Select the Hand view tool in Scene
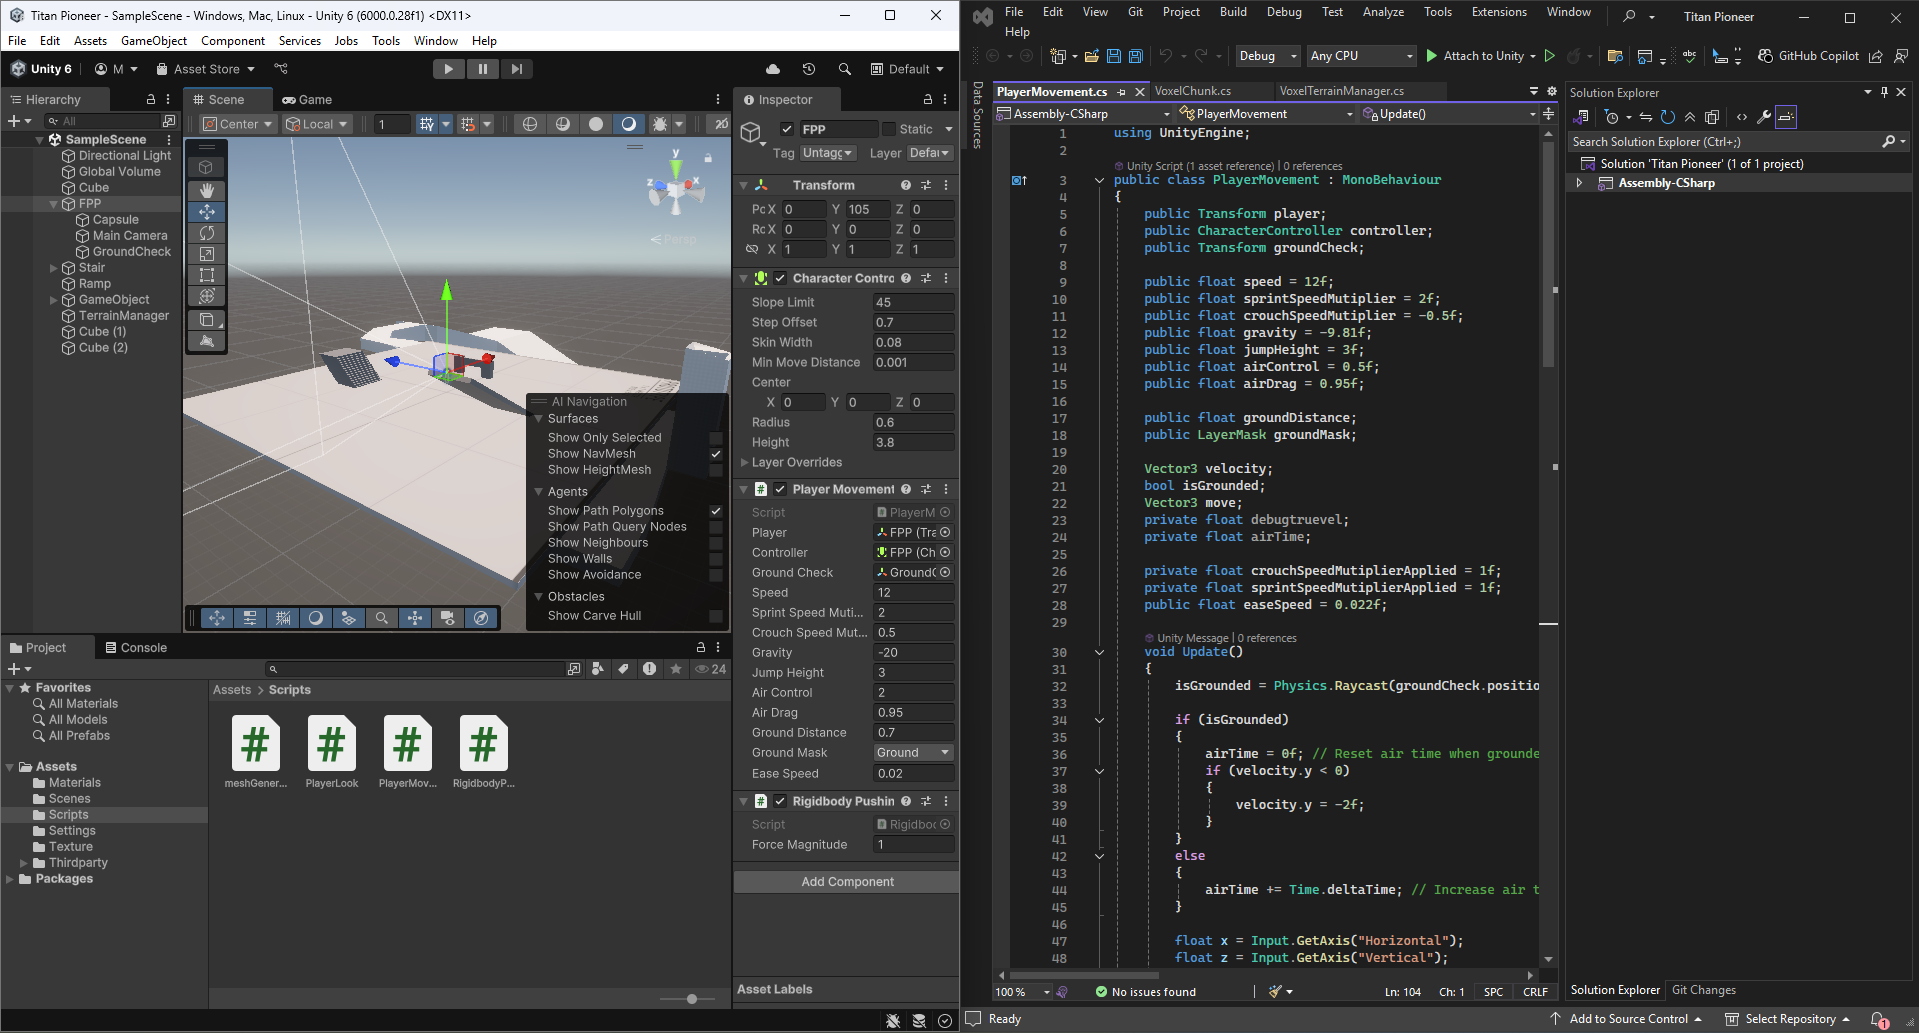Viewport: 1919px width, 1033px height. [207, 190]
